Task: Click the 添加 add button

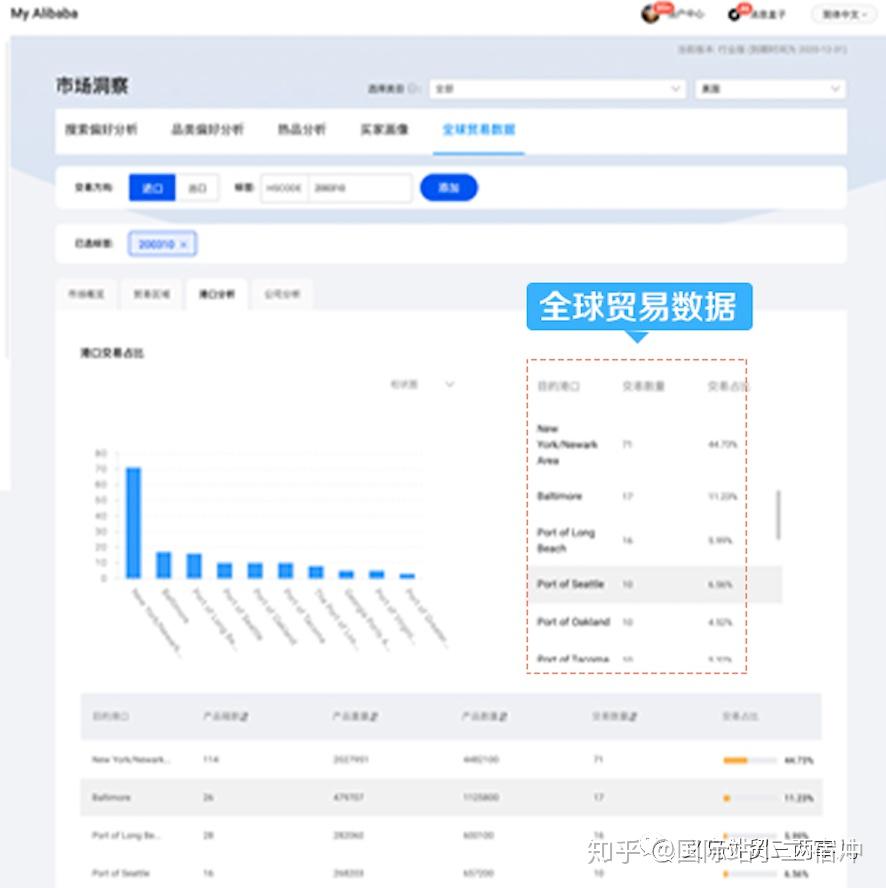Action: [449, 187]
